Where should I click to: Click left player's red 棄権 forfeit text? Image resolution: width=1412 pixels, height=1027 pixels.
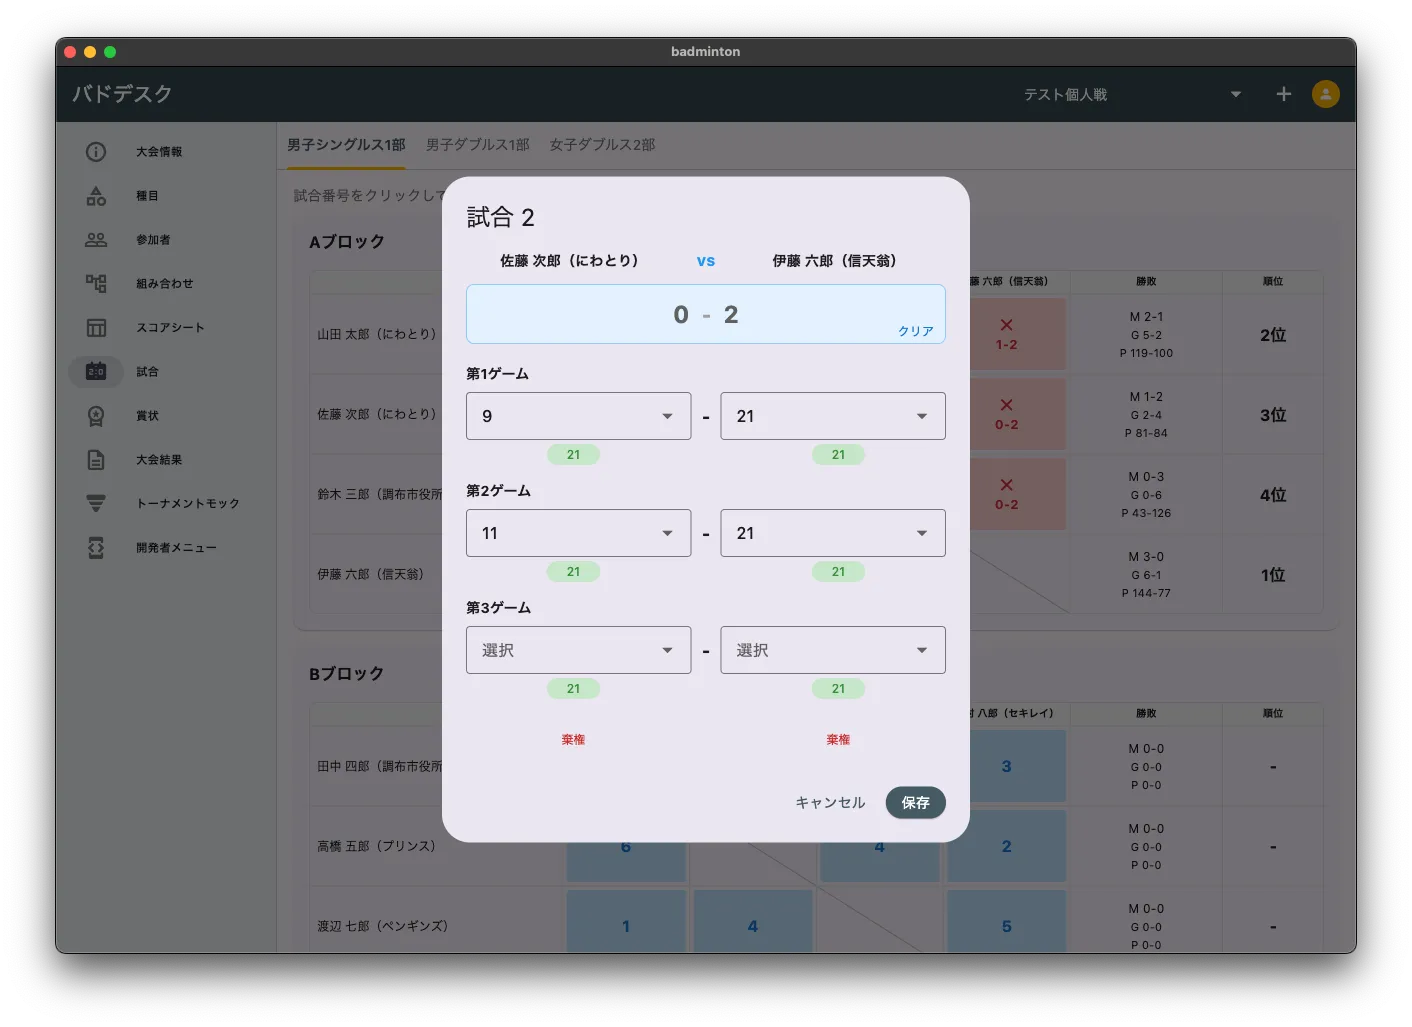pos(573,740)
